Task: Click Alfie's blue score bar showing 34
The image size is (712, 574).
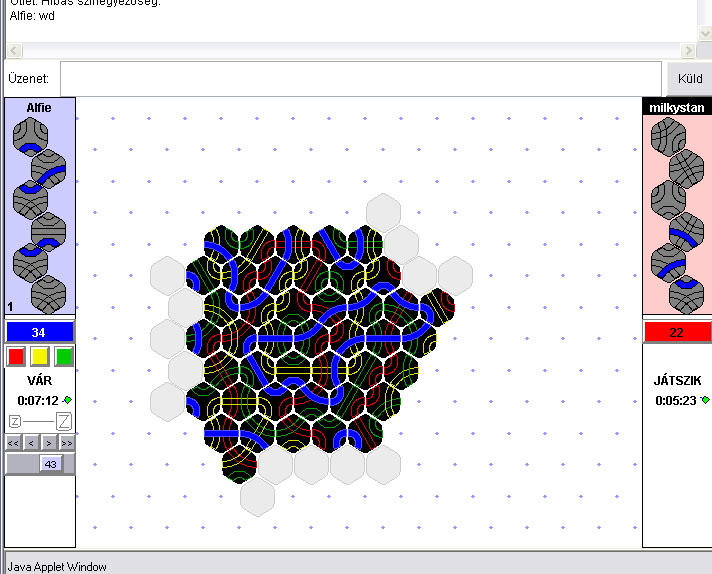Action: (x=40, y=332)
